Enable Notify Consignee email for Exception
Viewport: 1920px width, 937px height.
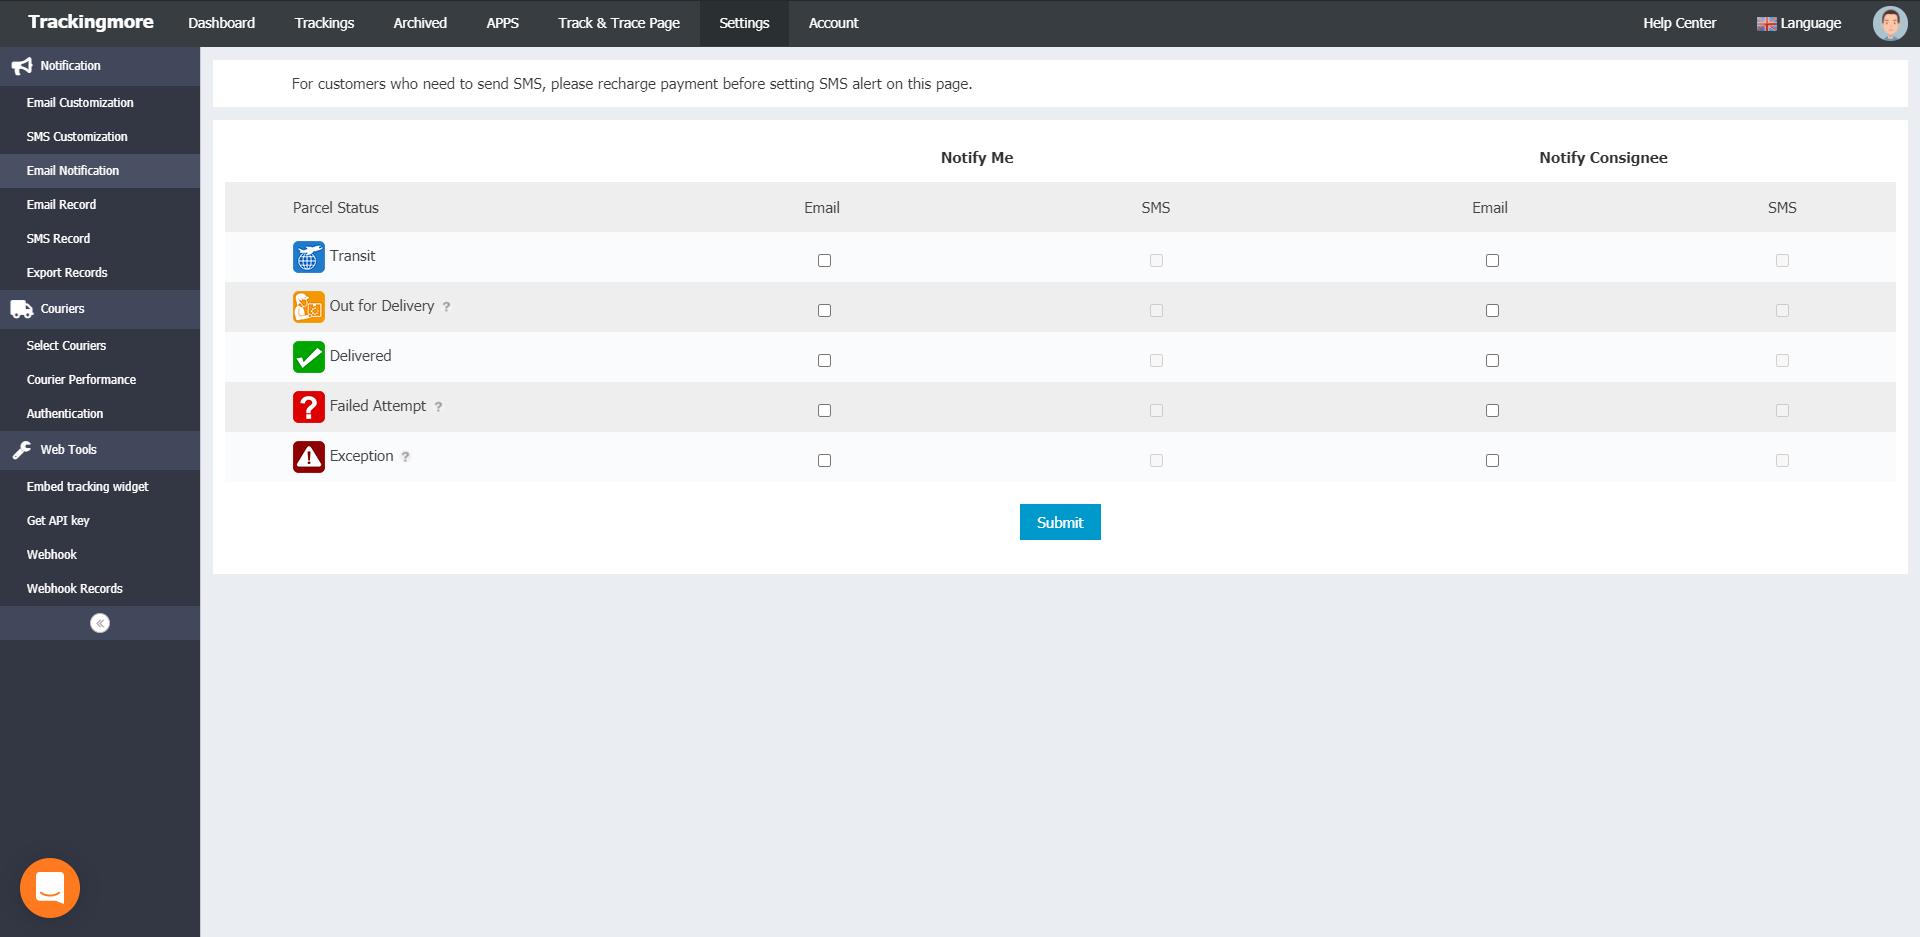click(1492, 460)
